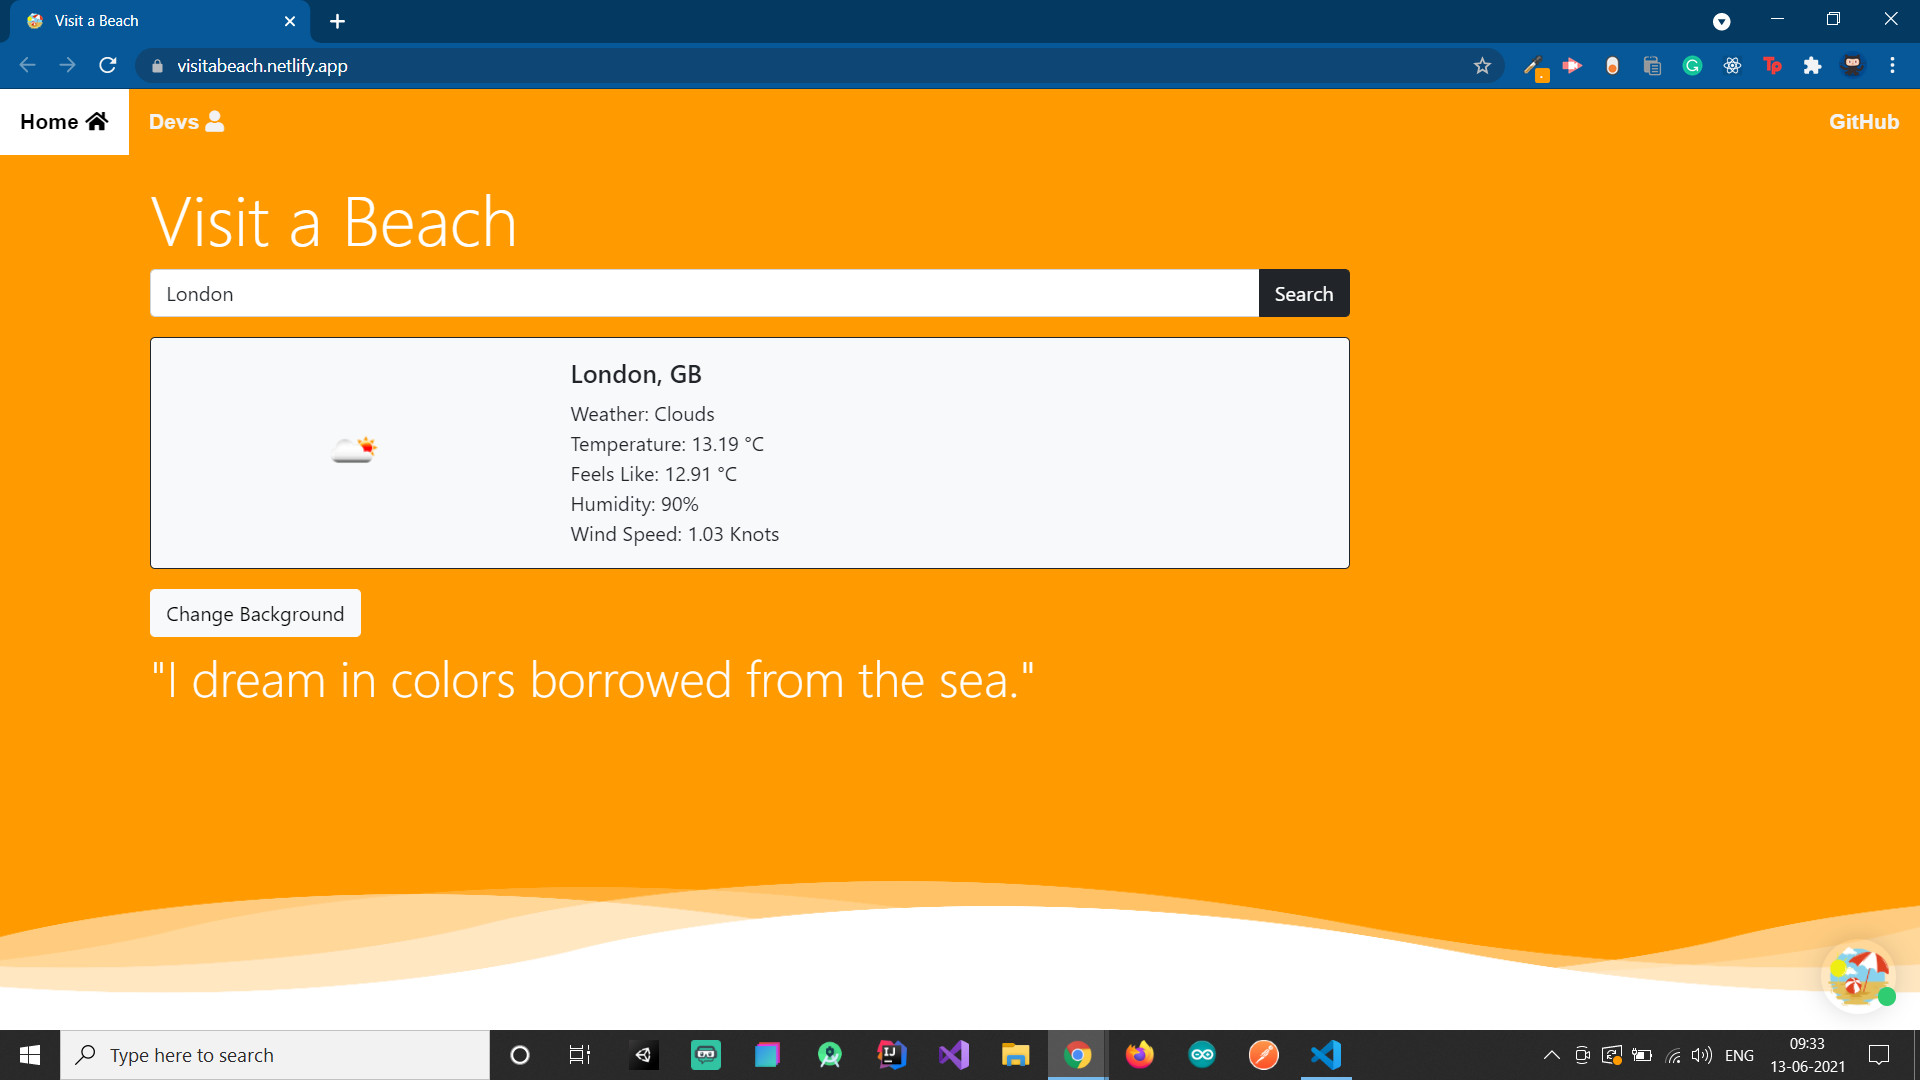
Task: Open the React DevTools extension icon
Action: click(1732, 66)
